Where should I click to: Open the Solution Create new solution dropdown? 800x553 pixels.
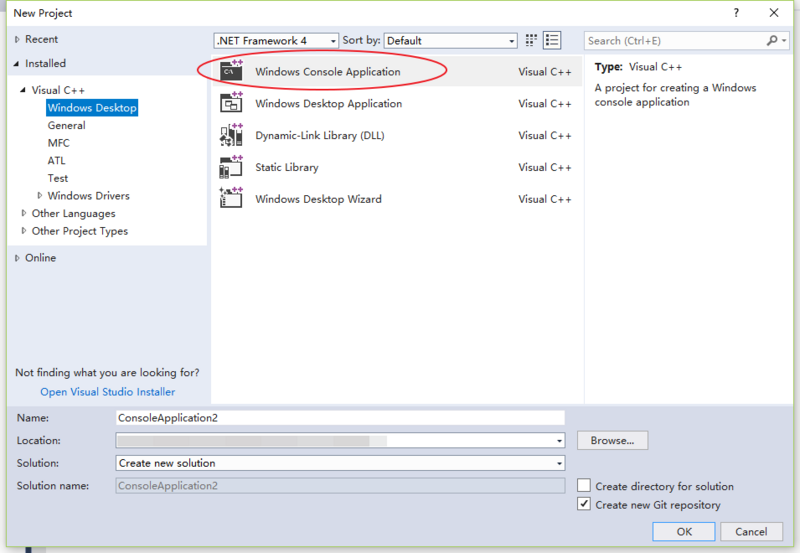560,463
